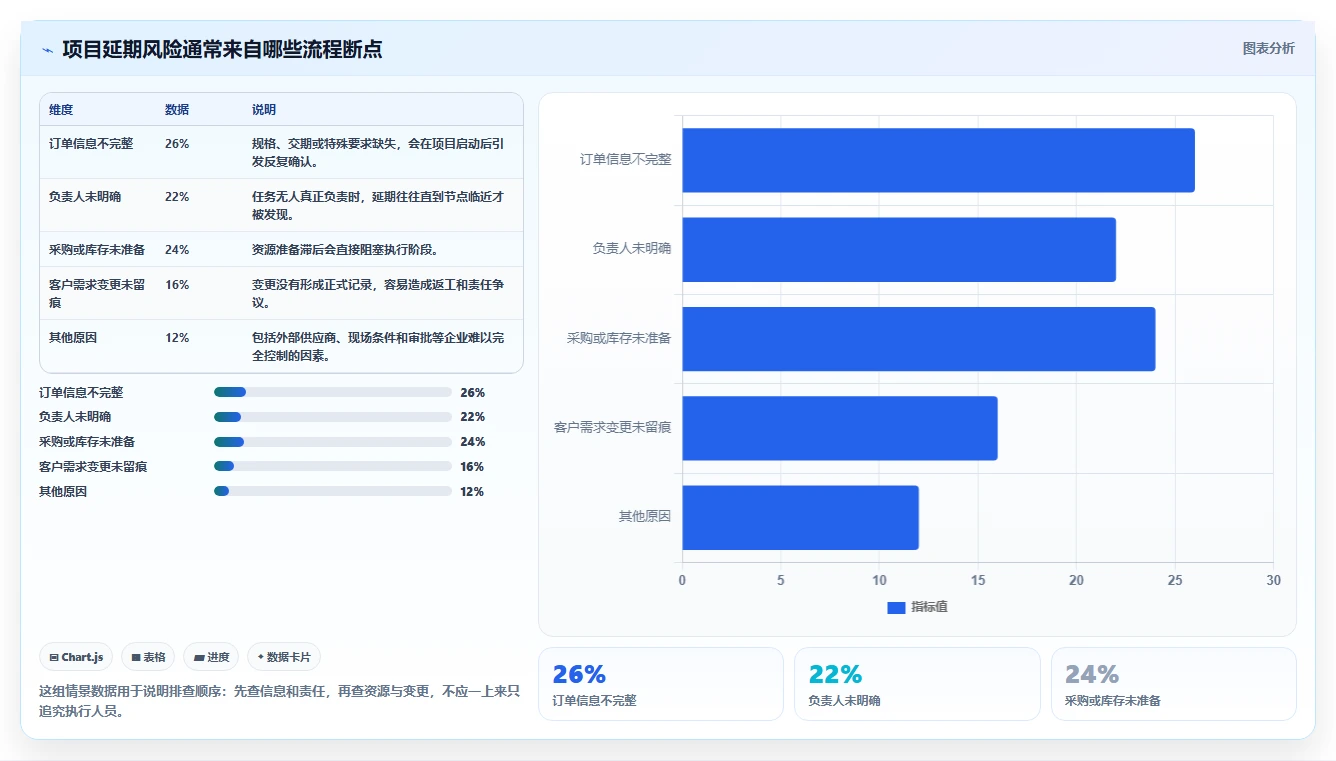Image resolution: width=1336 pixels, height=761 pixels.
Task: Toggle the 指标值 legend swatch
Action: [896, 608]
